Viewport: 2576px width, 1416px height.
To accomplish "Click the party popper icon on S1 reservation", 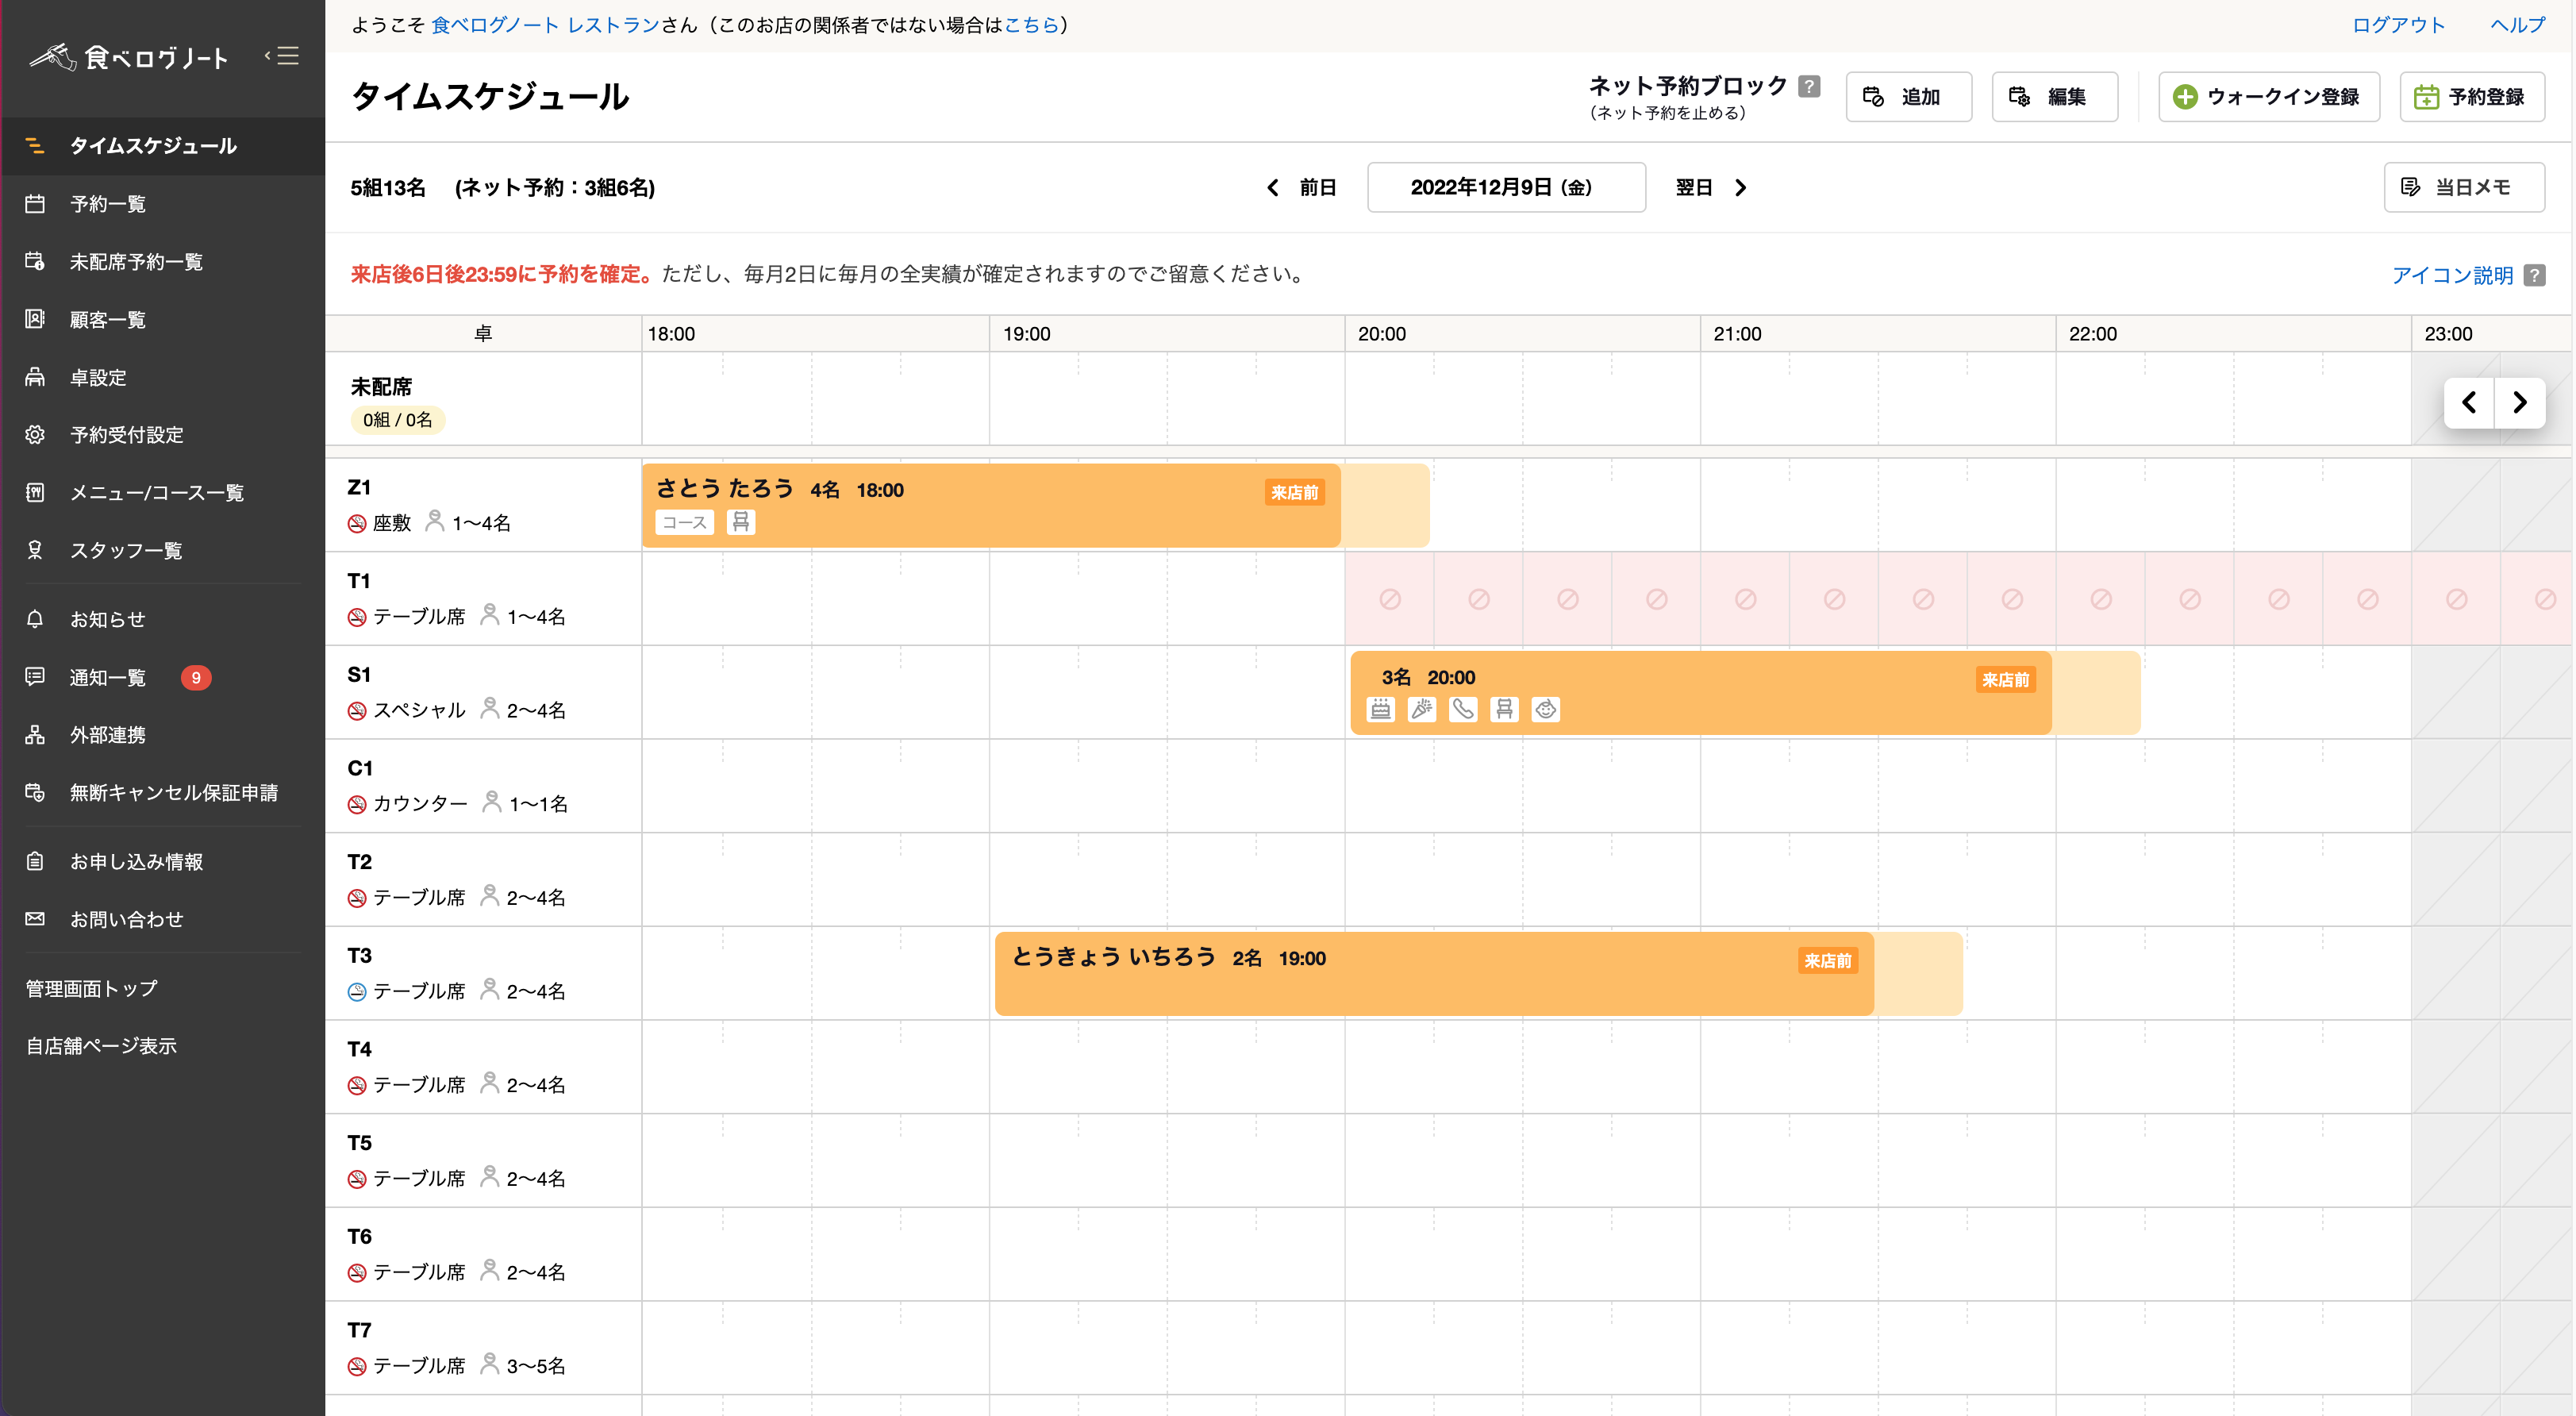I will 1421,709.
